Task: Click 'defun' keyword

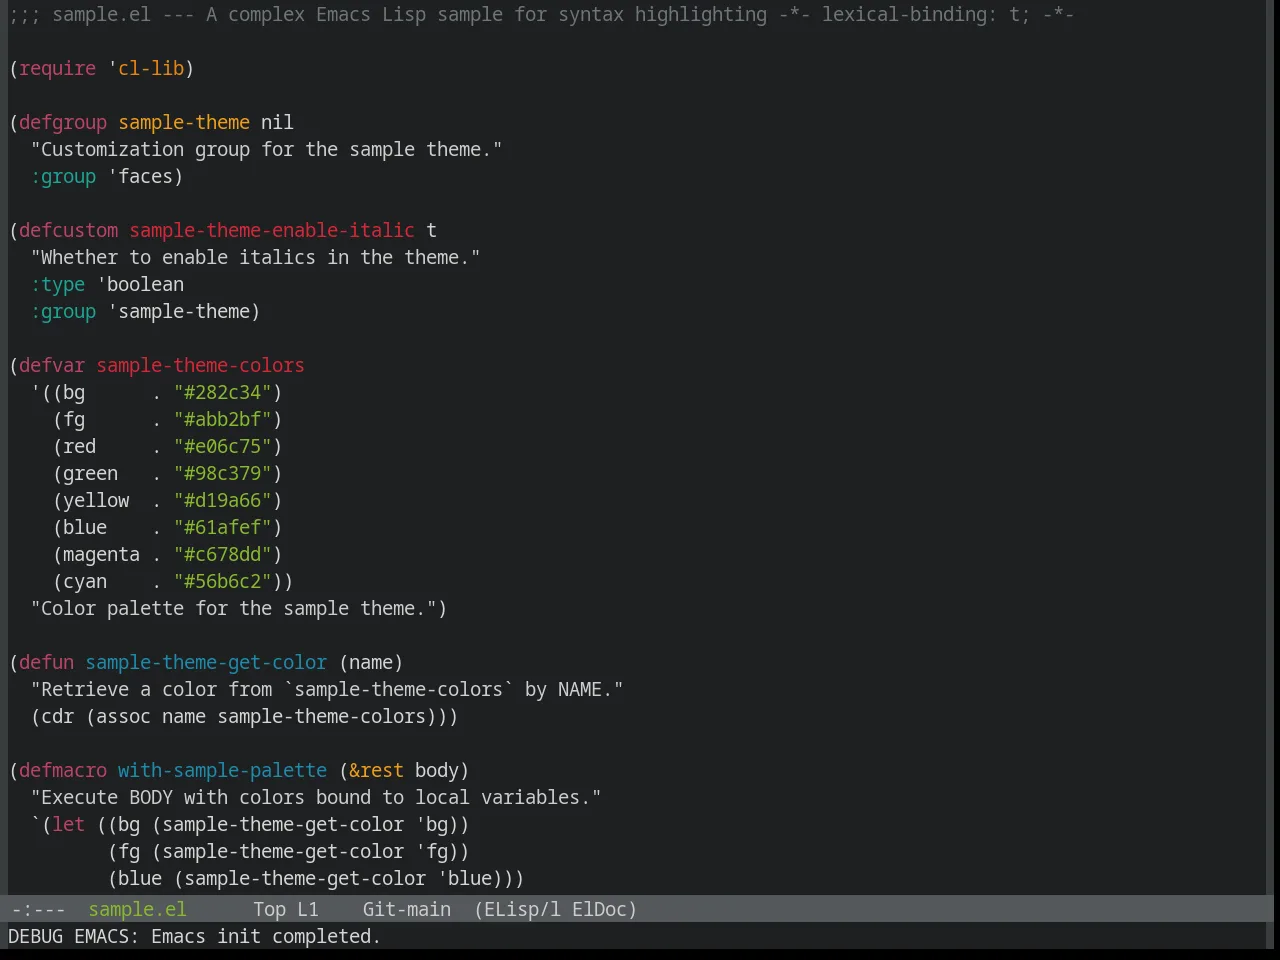Action: point(46,662)
